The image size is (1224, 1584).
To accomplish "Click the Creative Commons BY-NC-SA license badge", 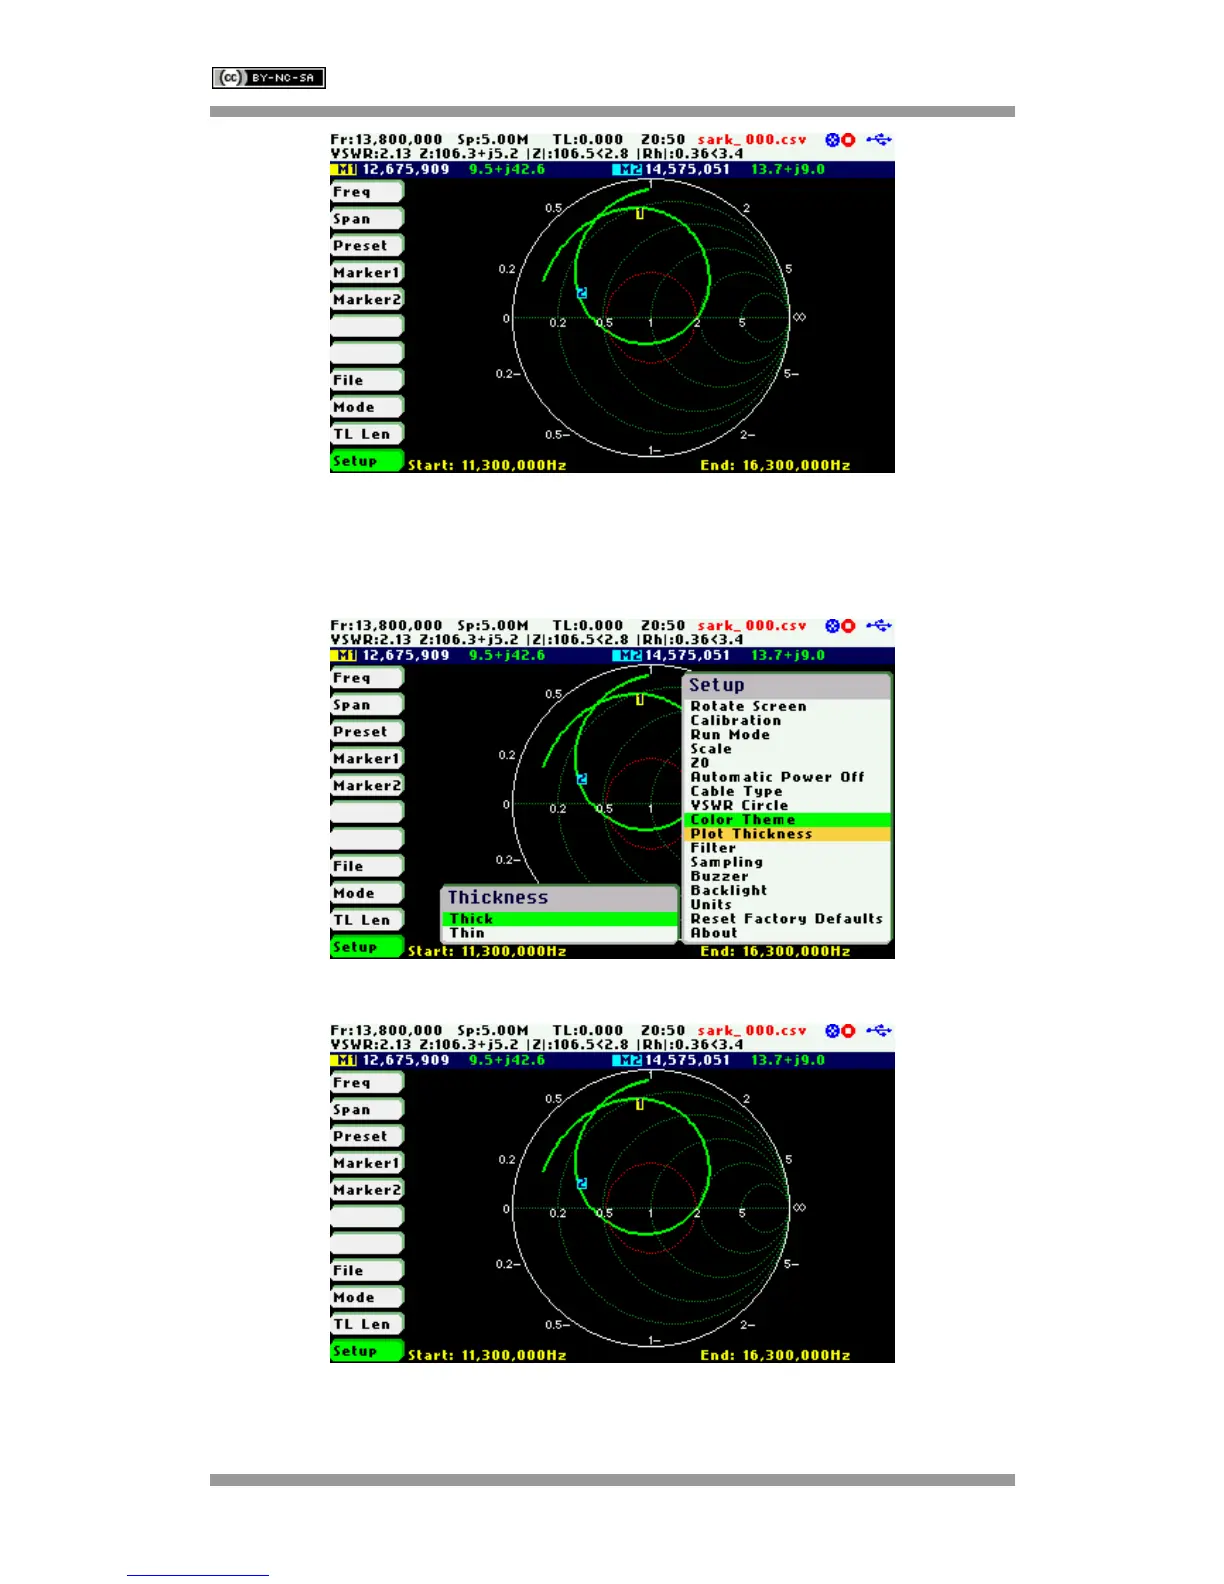I will [x=268, y=78].
